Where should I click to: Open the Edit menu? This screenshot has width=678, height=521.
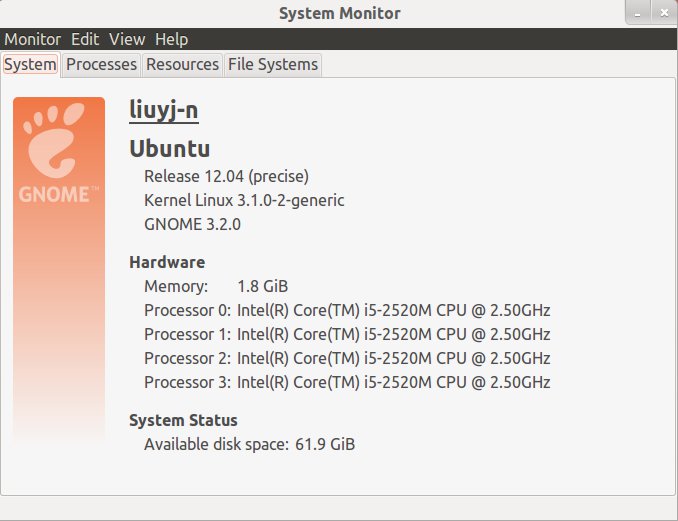pos(85,39)
